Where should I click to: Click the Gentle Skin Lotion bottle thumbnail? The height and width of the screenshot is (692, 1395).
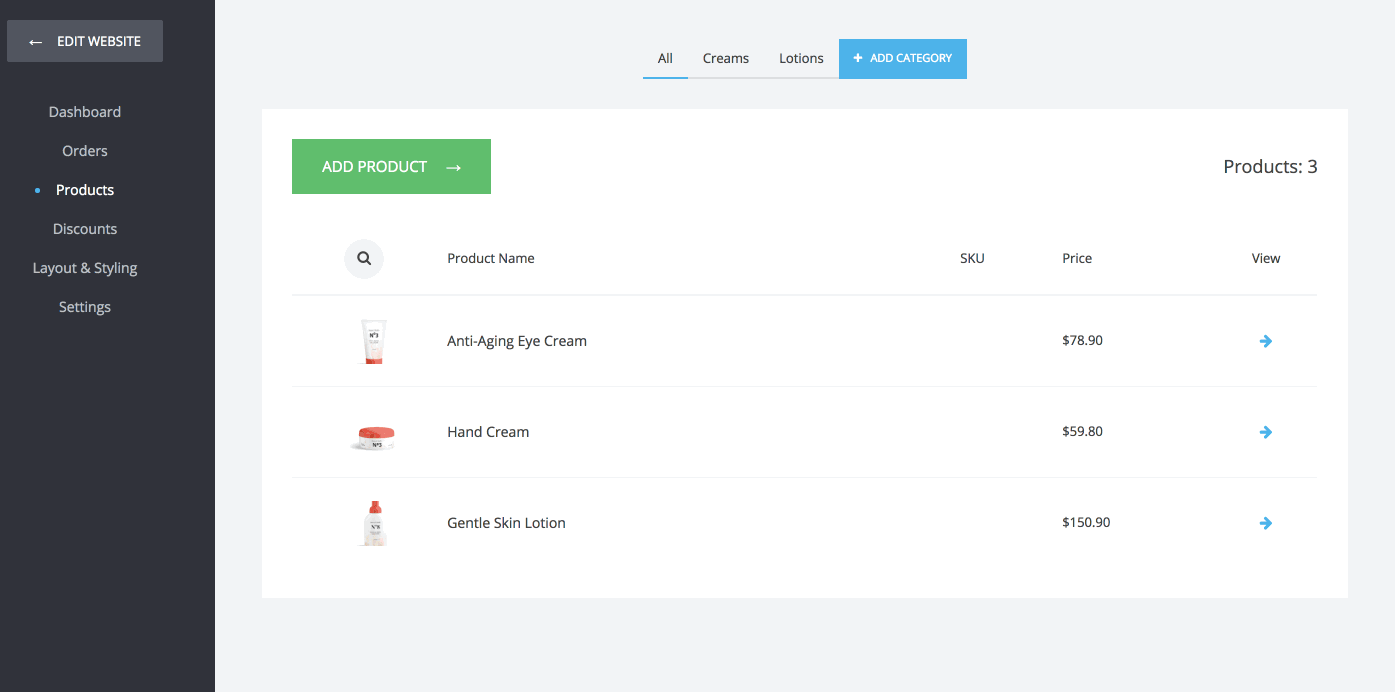[374, 523]
